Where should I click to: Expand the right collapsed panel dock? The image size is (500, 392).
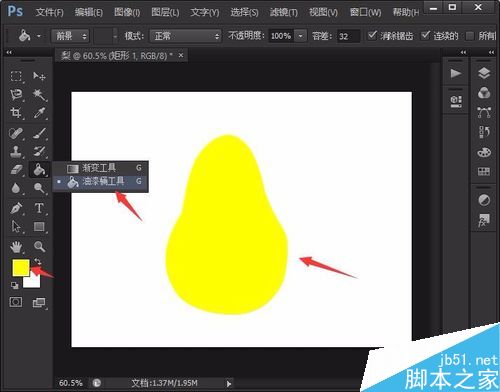(491, 52)
